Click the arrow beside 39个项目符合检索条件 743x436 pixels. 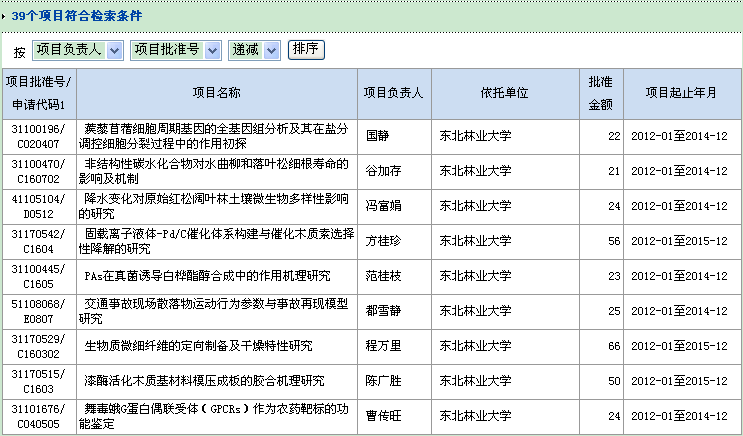point(4,16)
